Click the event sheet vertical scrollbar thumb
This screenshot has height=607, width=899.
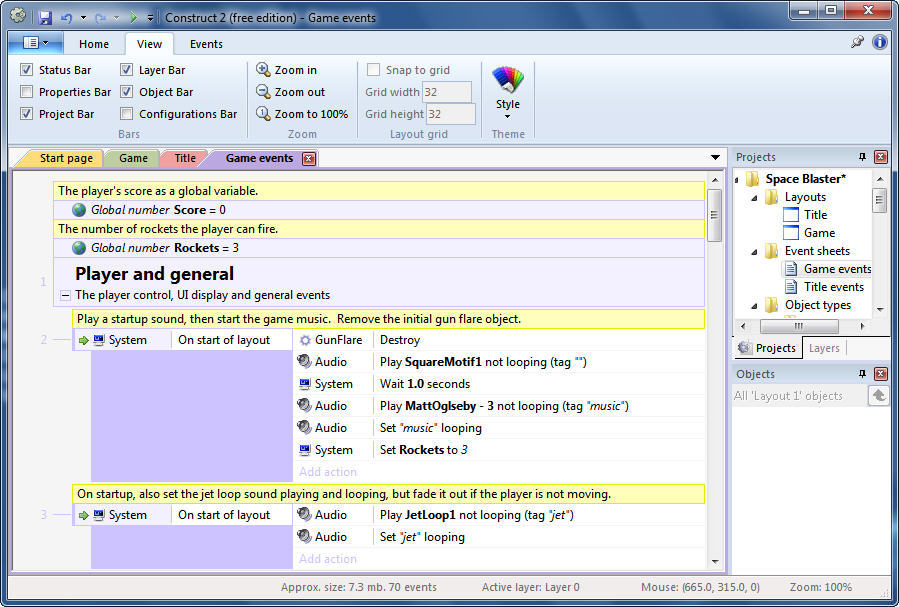[x=714, y=216]
